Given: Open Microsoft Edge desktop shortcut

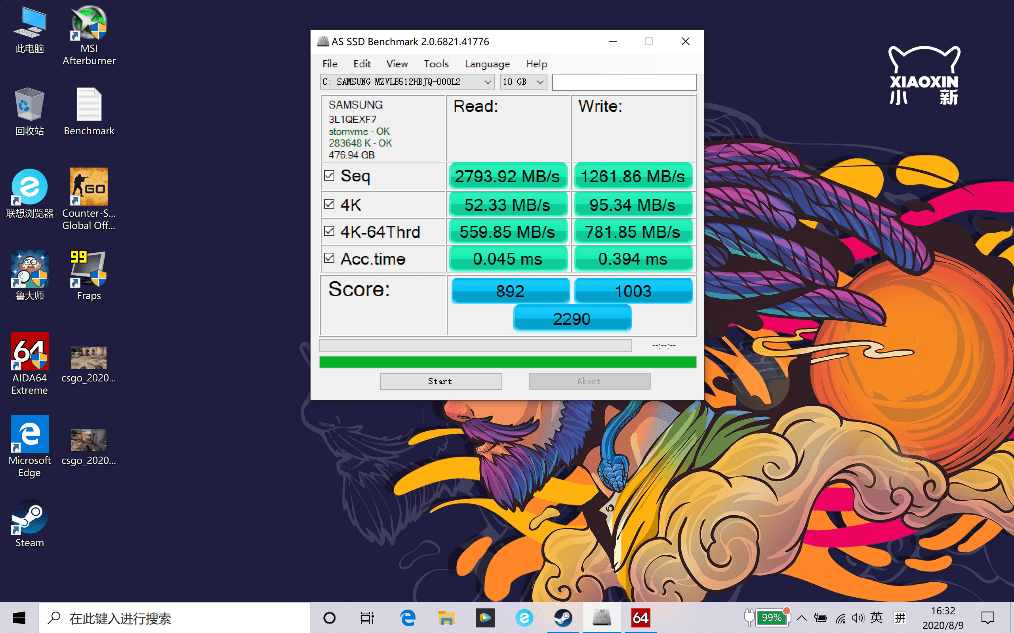Looking at the screenshot, I should point(29,435).
